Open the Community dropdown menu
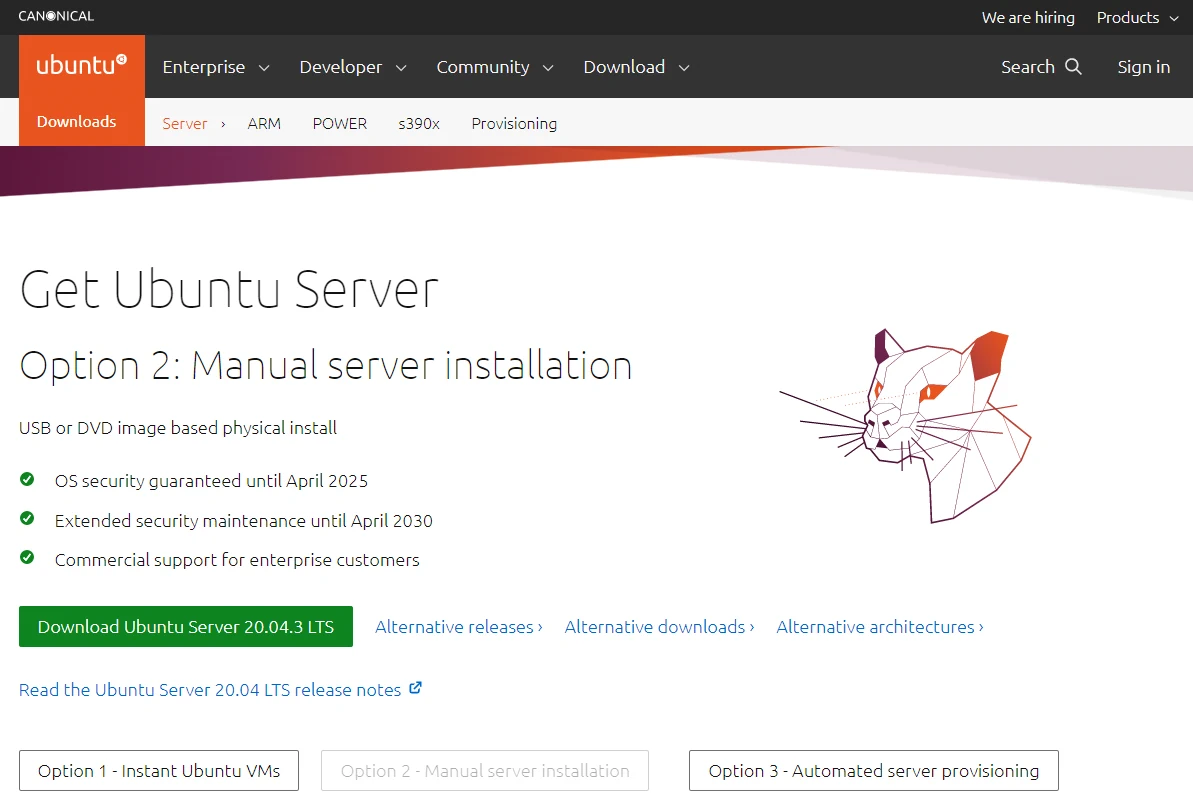 (x=495, y=67)
